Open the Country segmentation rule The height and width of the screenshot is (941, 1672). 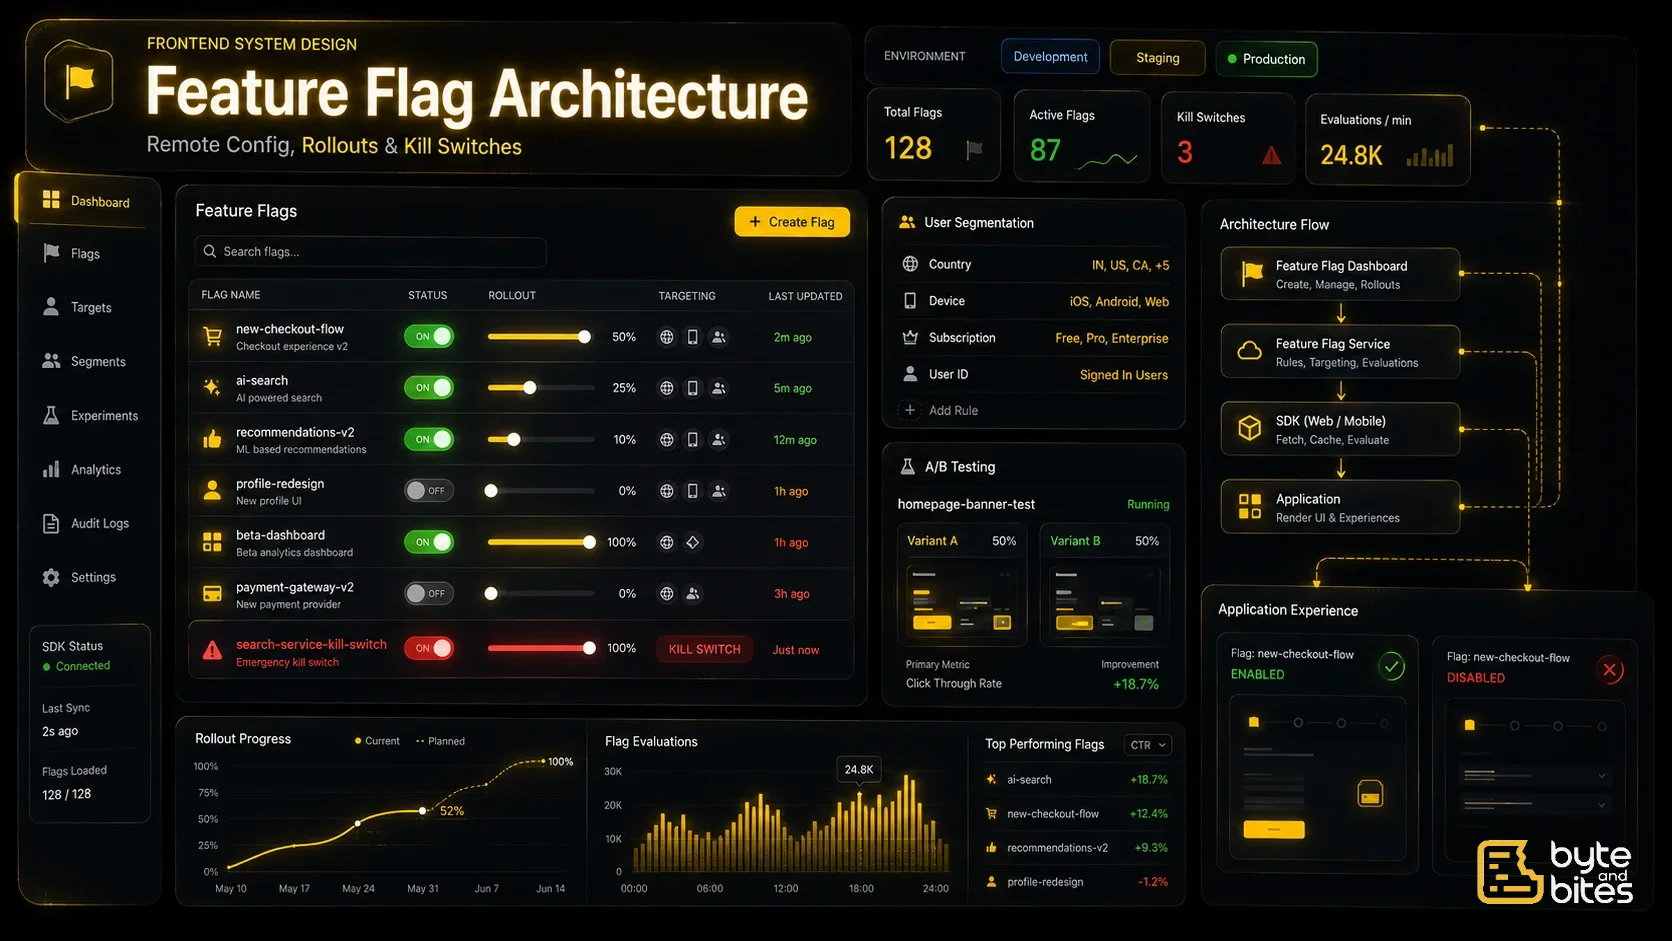click(x=1035, y=265)
